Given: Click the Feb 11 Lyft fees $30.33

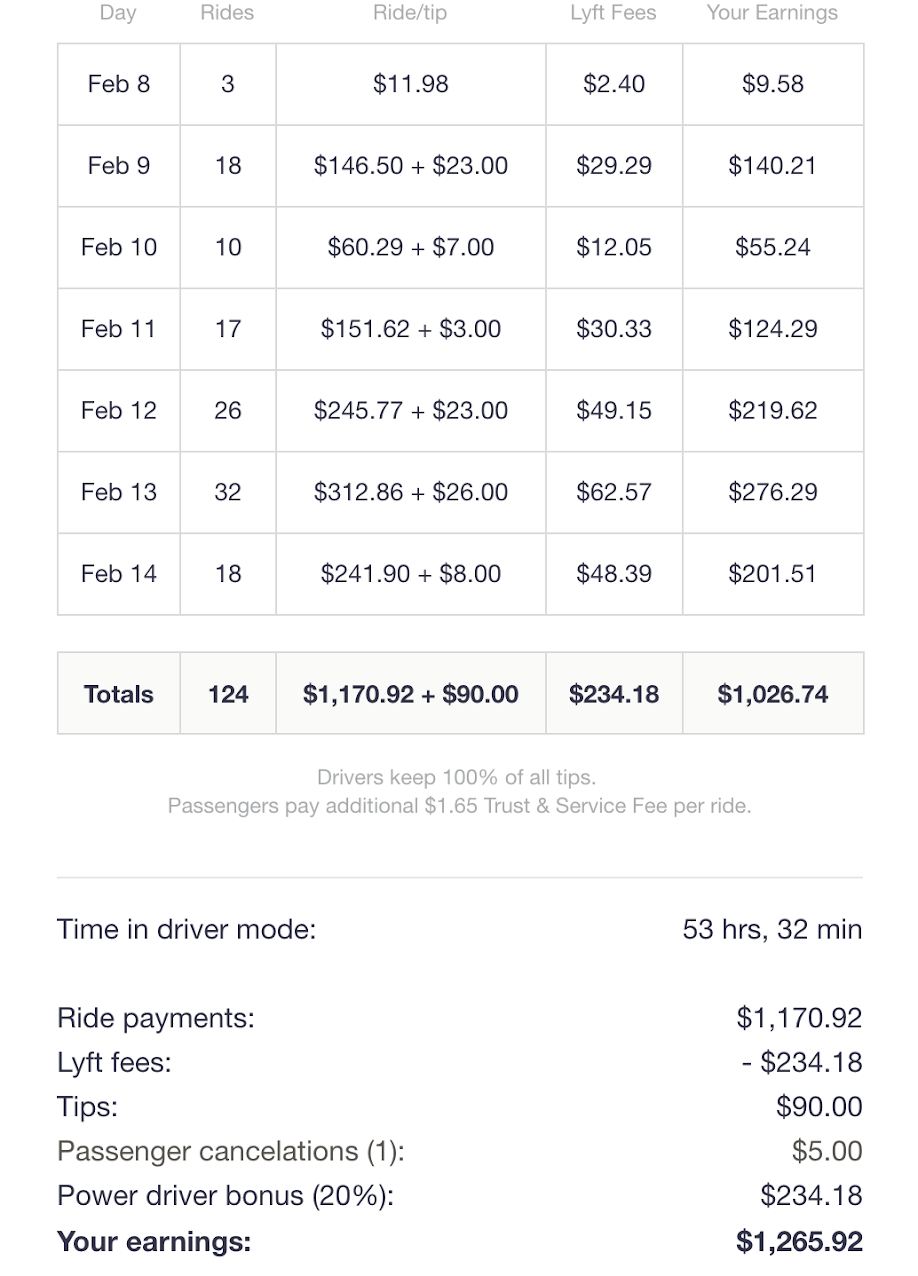Looking at the screenshot, I should (613, 329).
